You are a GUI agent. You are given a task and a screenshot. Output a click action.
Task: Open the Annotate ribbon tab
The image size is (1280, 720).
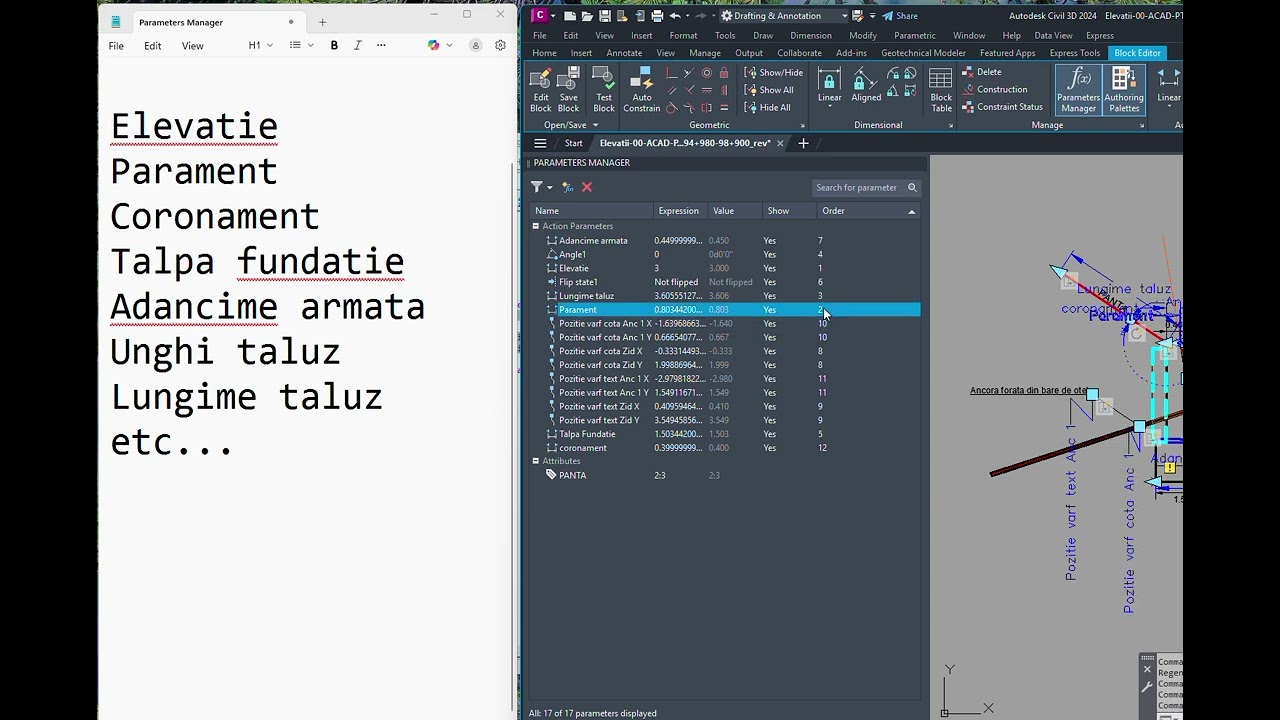point(624,53)
